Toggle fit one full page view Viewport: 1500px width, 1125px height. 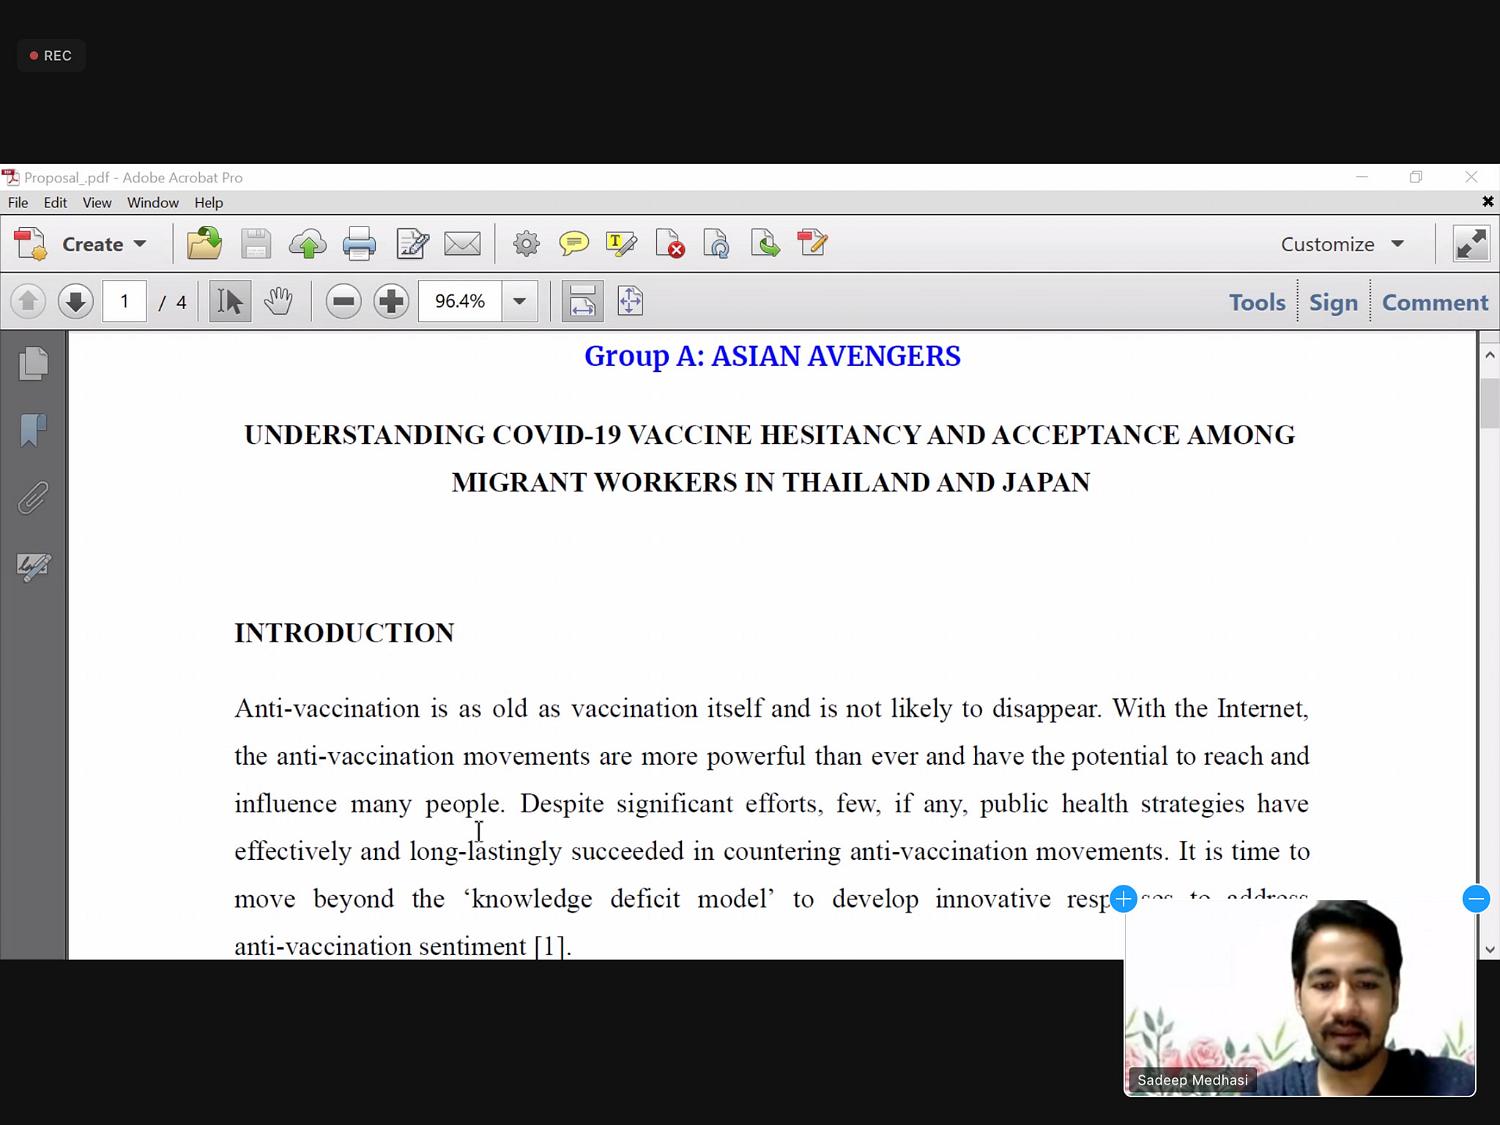[630, 301]
